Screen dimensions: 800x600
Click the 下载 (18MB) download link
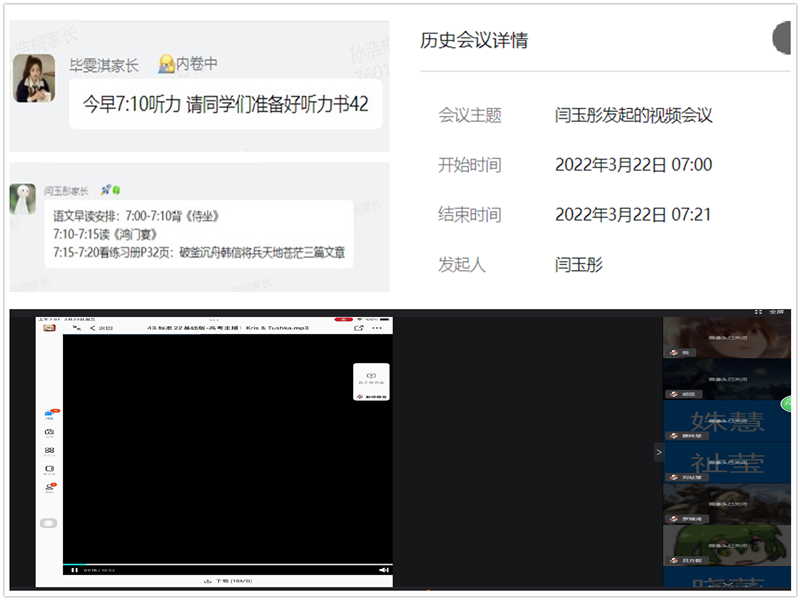tap(226, 580)
